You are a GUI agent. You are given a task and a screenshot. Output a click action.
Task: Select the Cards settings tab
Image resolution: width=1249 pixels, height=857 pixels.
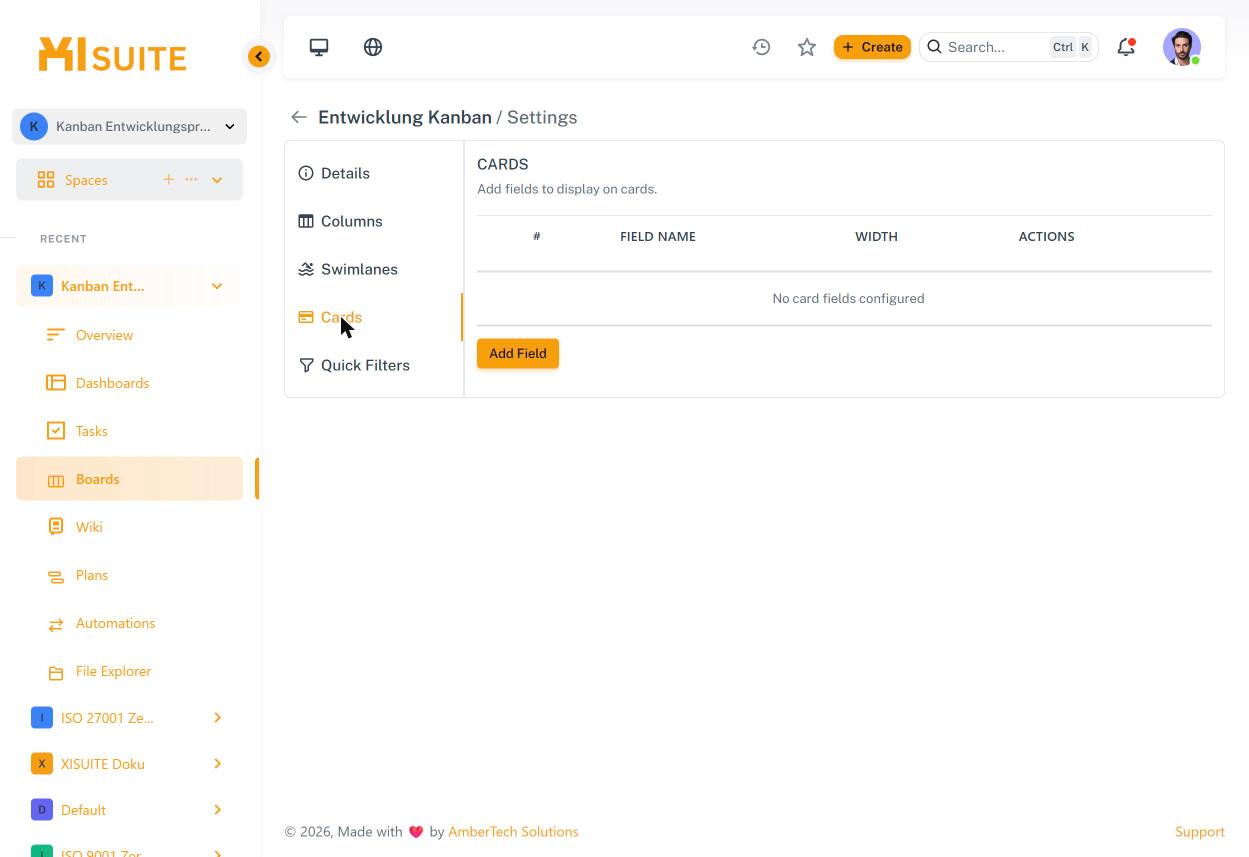(x=374, y=317)
